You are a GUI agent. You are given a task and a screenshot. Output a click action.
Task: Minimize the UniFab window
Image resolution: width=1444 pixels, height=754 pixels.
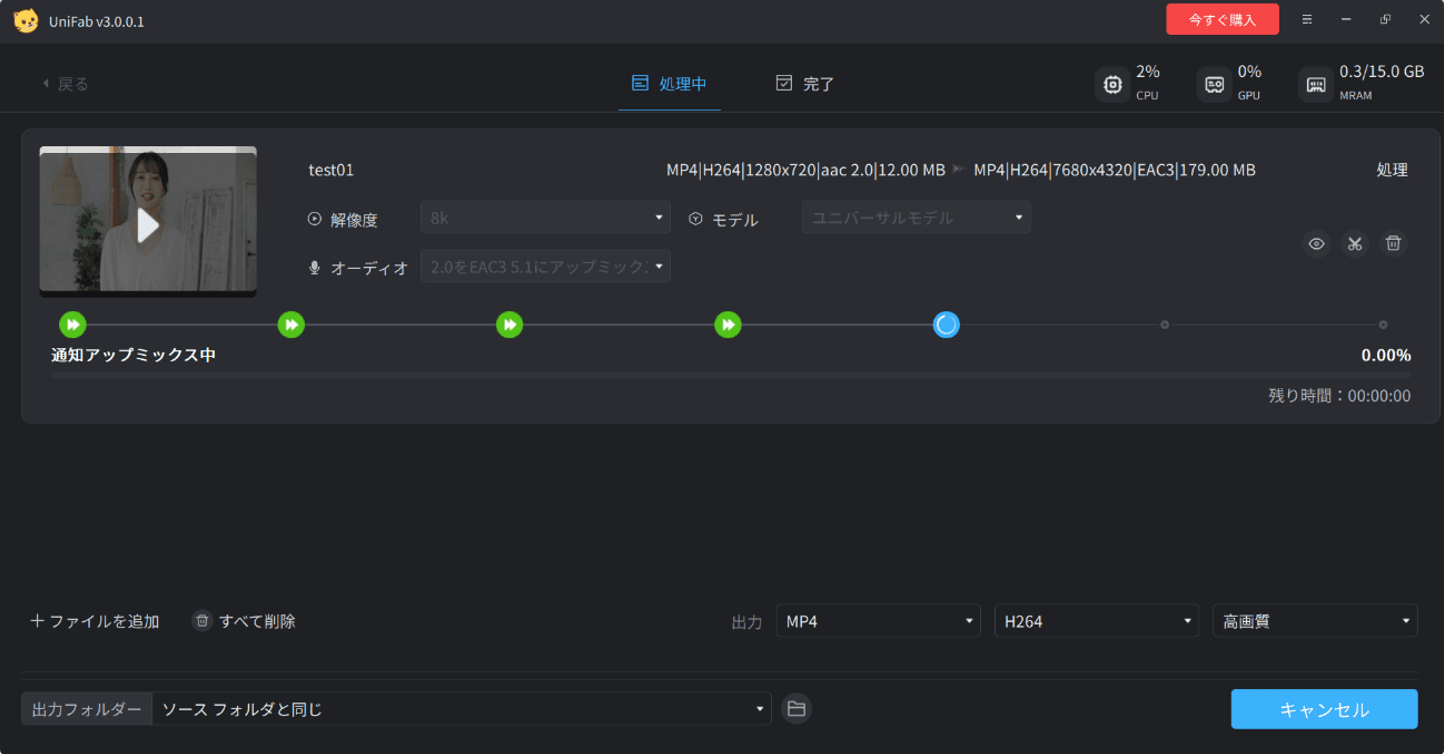pyautogui.click(x=1346, y=20)
